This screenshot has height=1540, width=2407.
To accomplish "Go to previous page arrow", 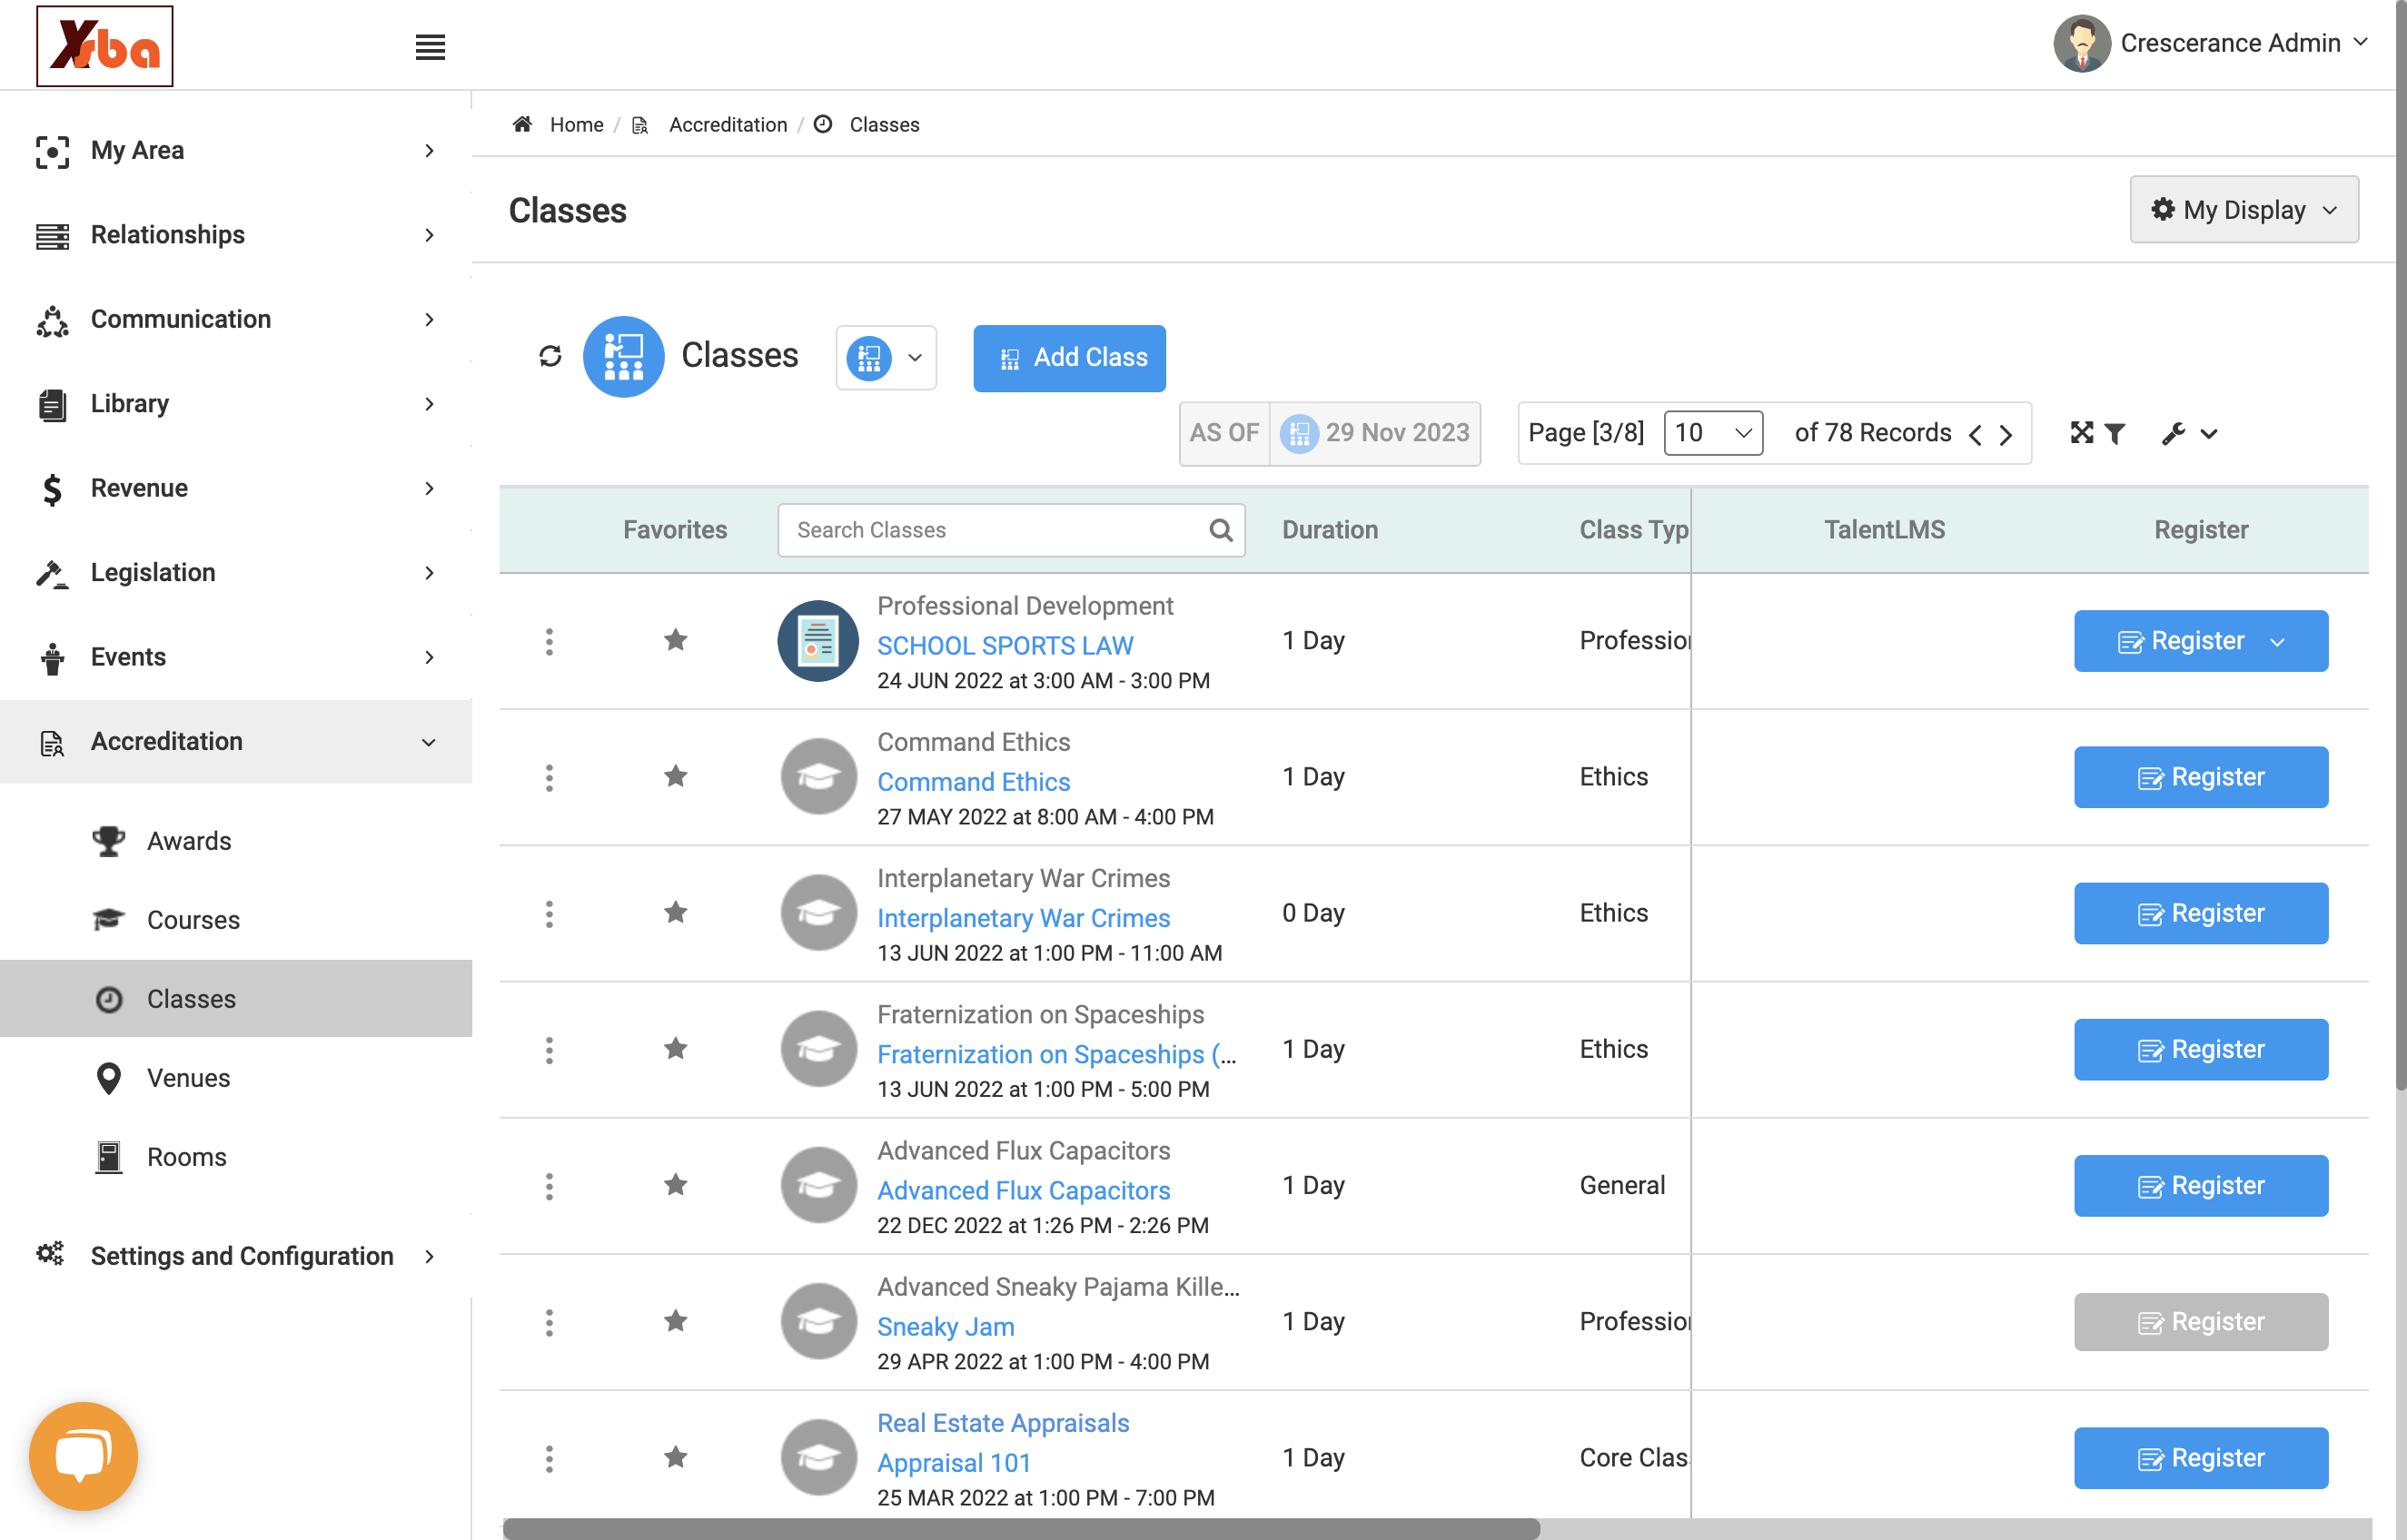I will coord(1975,434).
